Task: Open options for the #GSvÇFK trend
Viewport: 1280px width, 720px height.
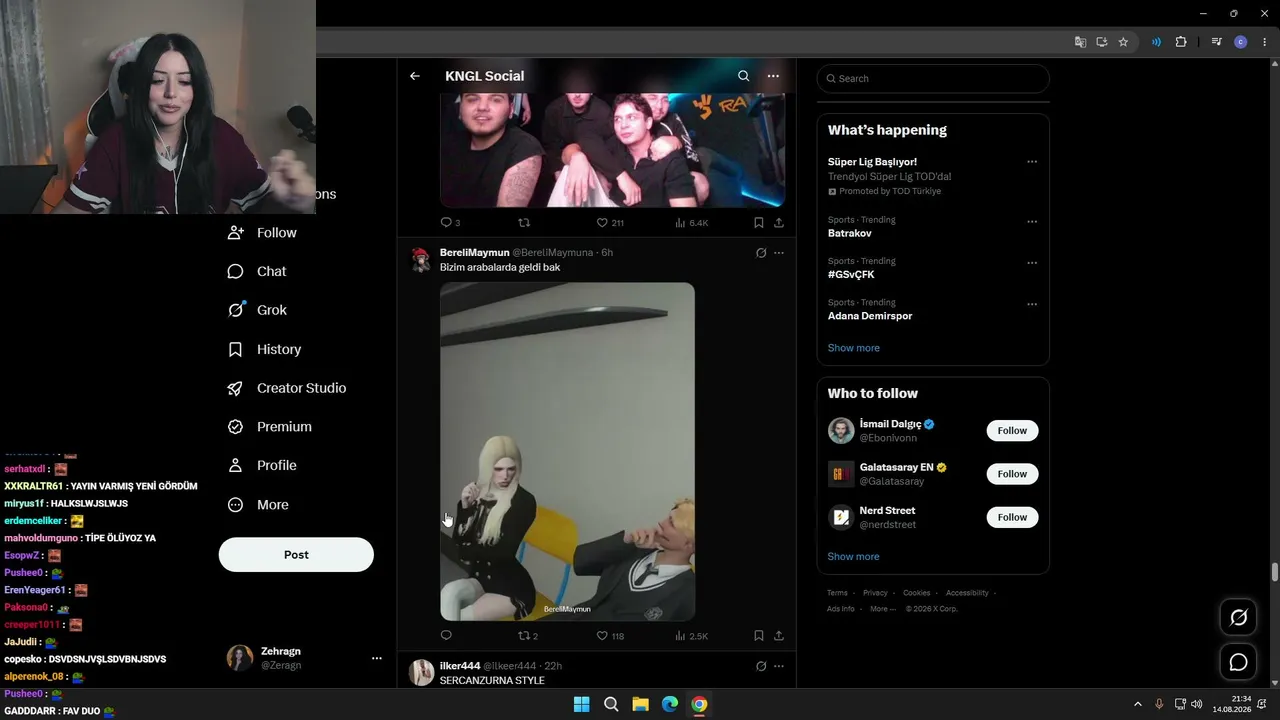Action: (x=1032, y=263)
